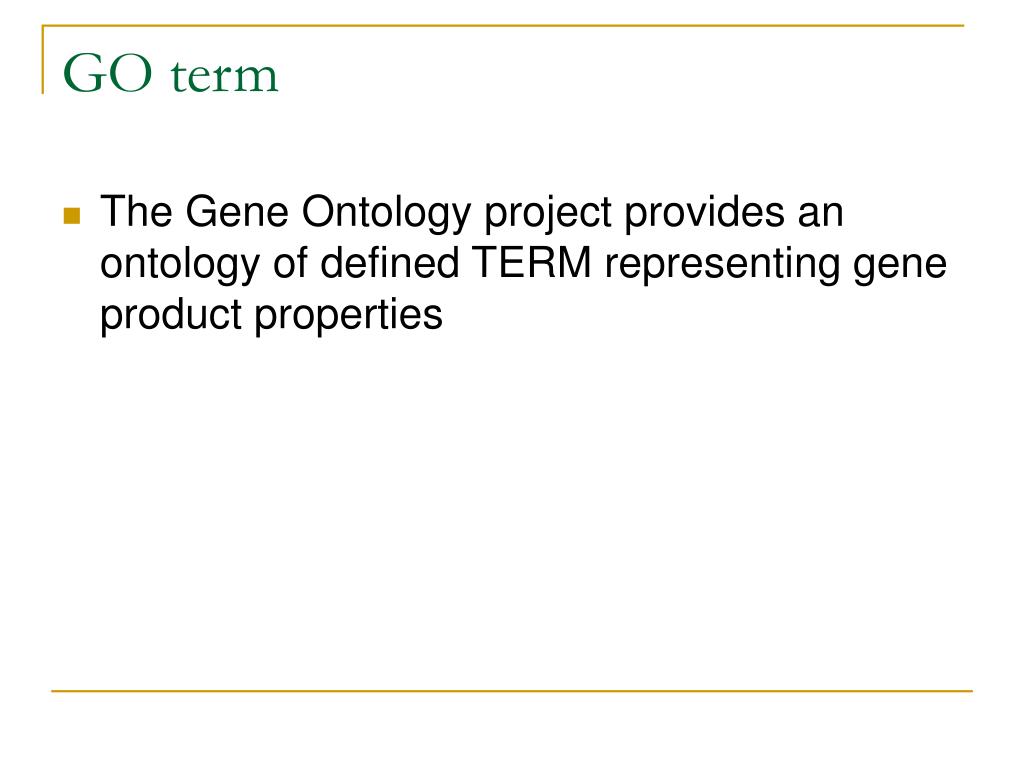Click the gold border line above title
The height and width of the screenshot is (768, 1024).
point(503,26)
